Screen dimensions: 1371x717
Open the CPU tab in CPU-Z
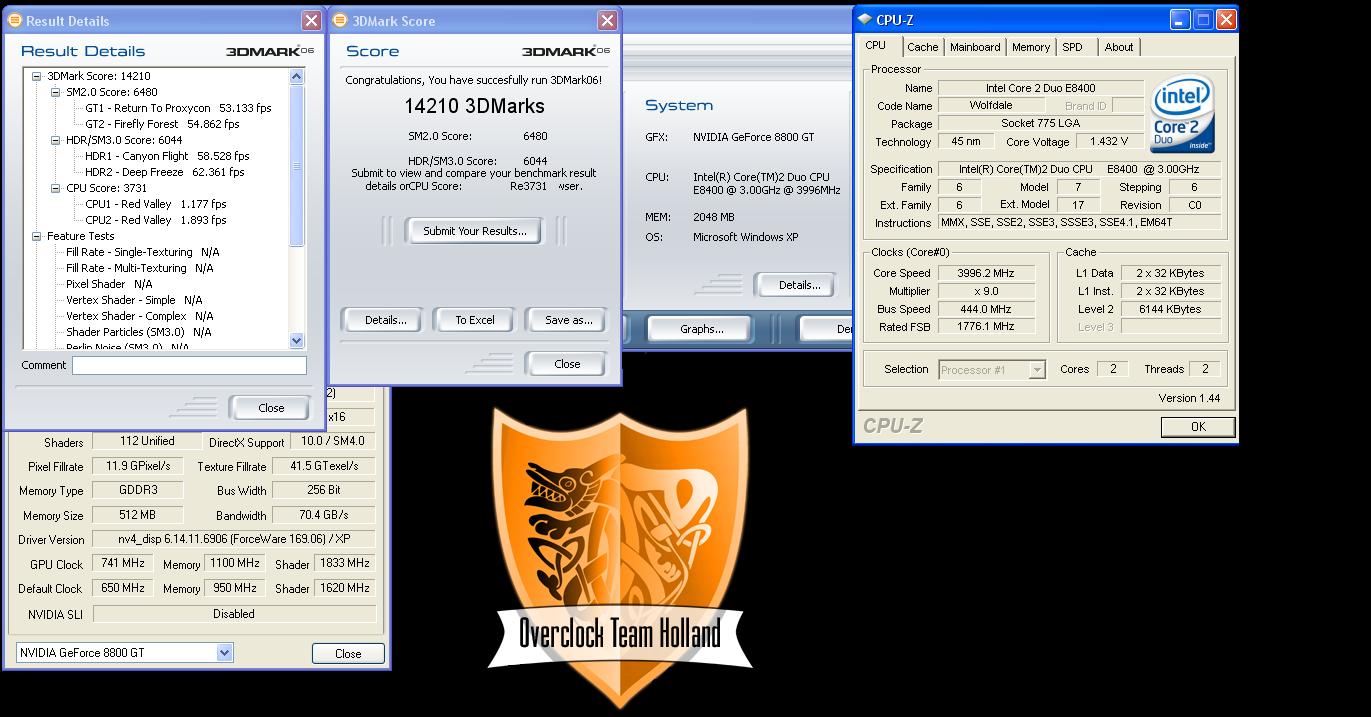(875, 45)
